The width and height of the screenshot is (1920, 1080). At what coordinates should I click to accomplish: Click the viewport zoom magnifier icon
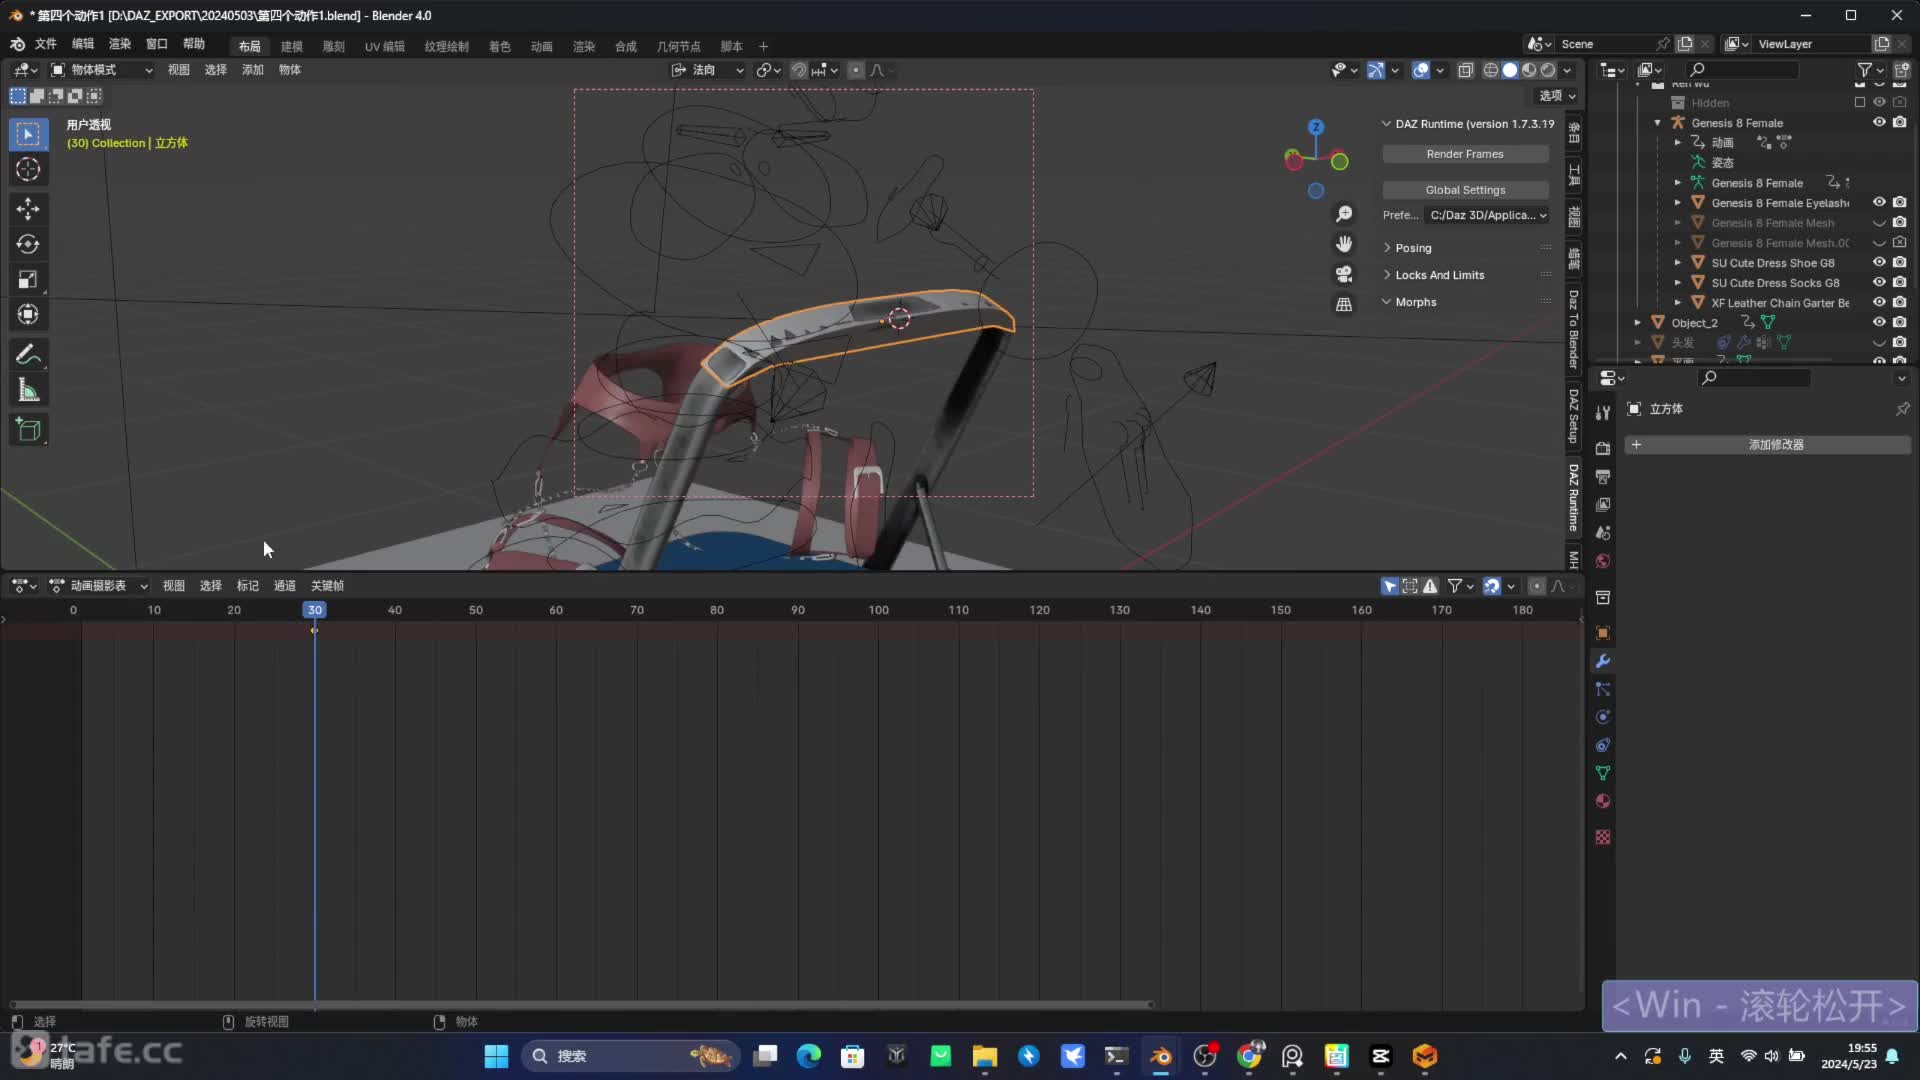(1344, 214)
